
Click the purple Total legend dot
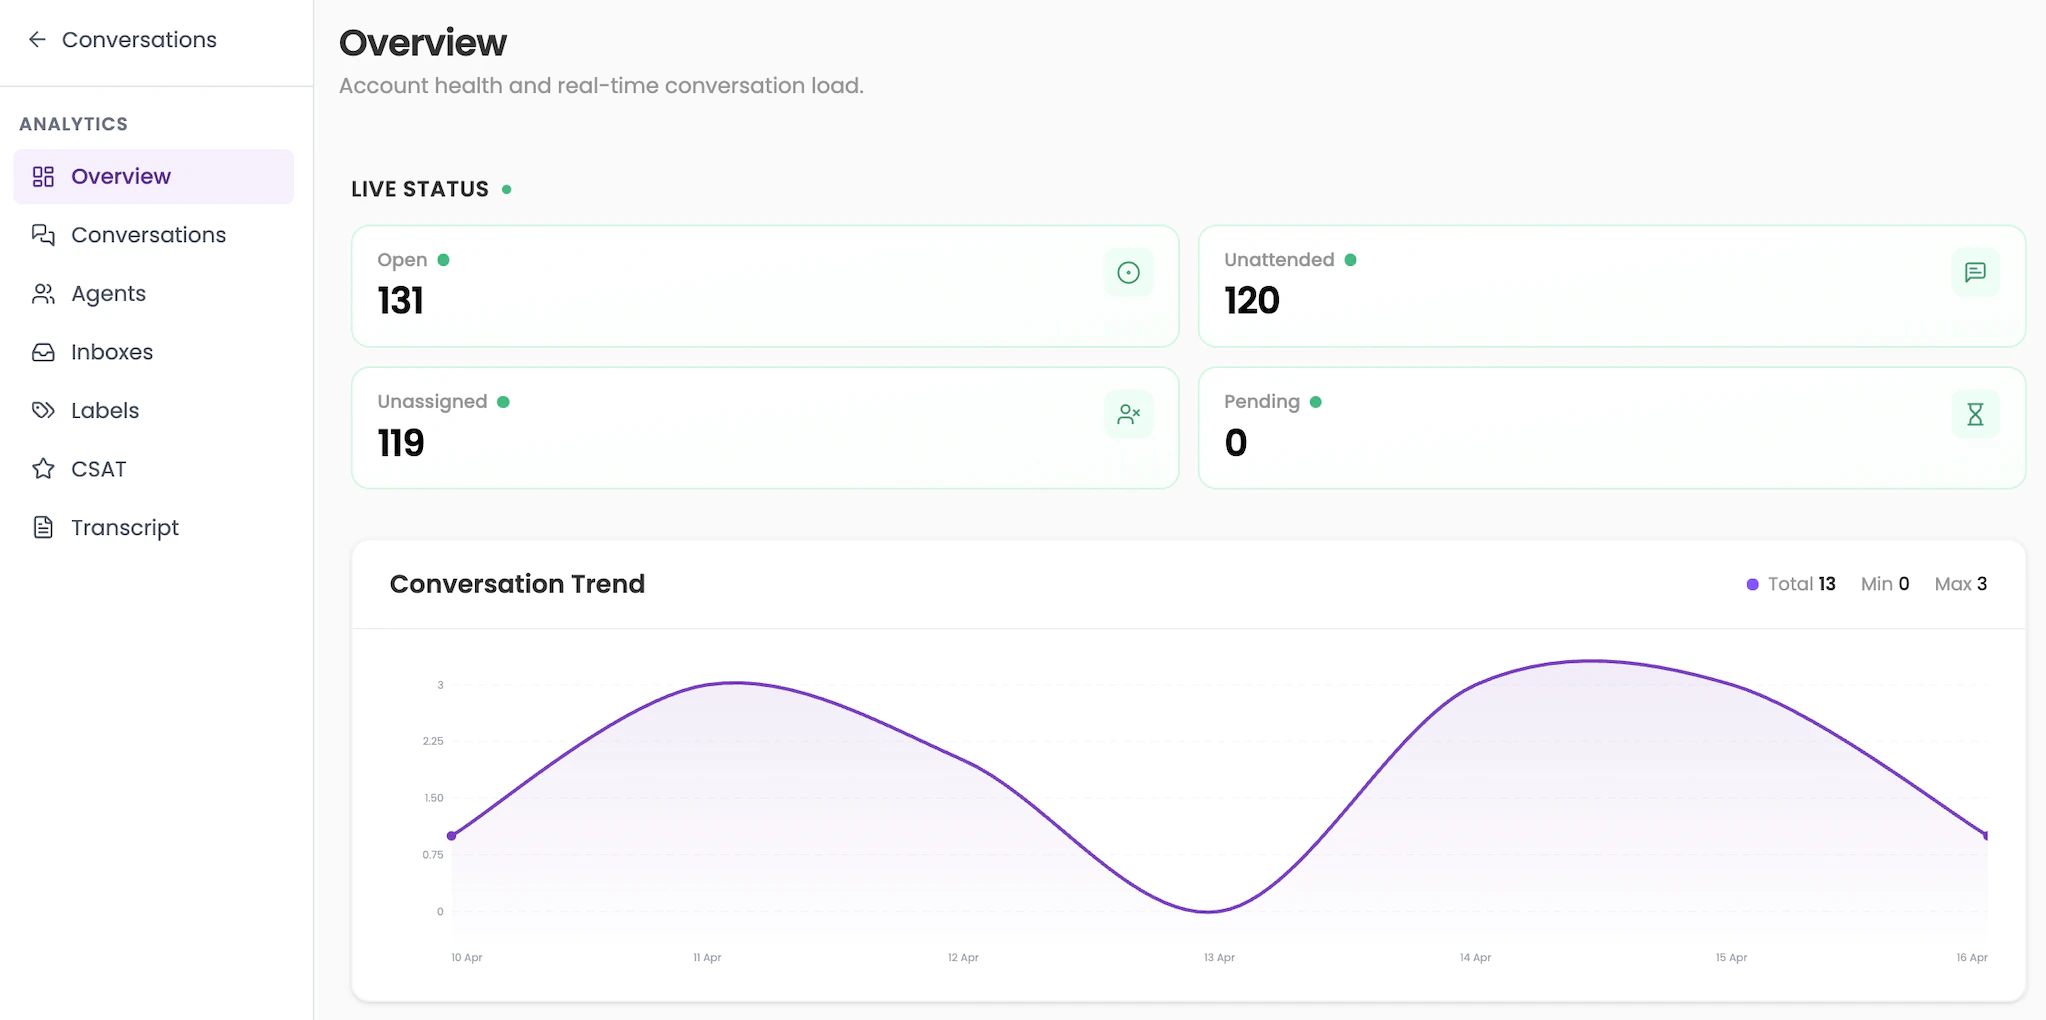tap(1753, 583)
